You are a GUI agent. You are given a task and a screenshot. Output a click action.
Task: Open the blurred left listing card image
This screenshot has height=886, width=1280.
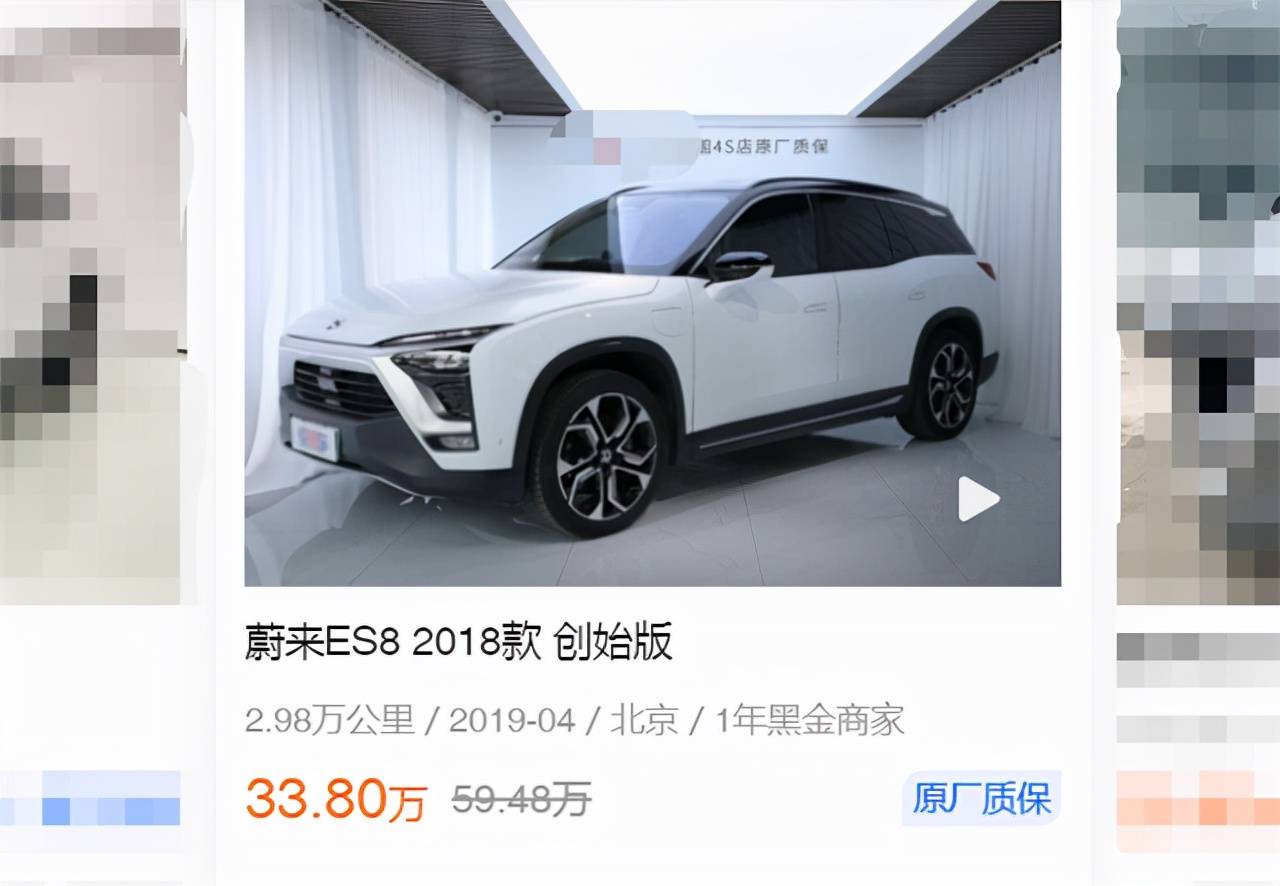pos(92,302)
